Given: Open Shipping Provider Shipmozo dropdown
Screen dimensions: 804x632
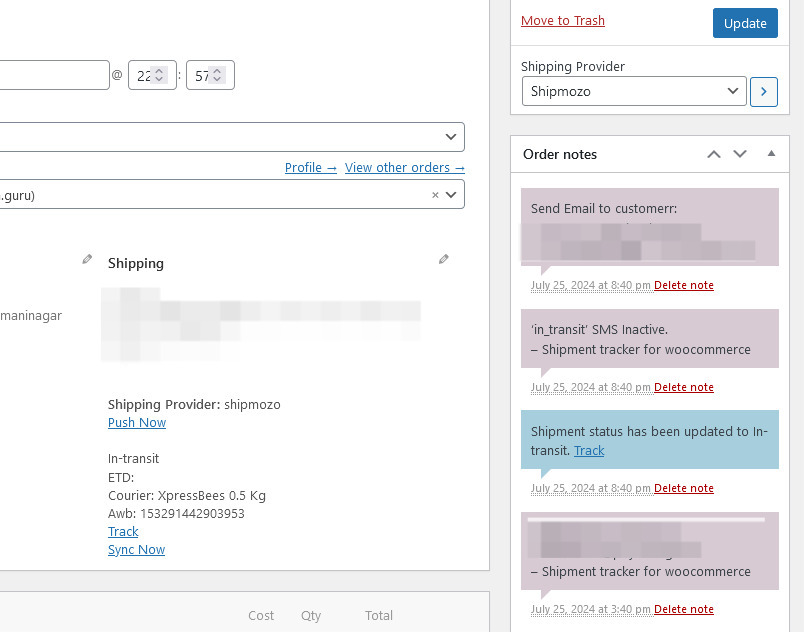Looking at the screenshot, I should [634, 91].
